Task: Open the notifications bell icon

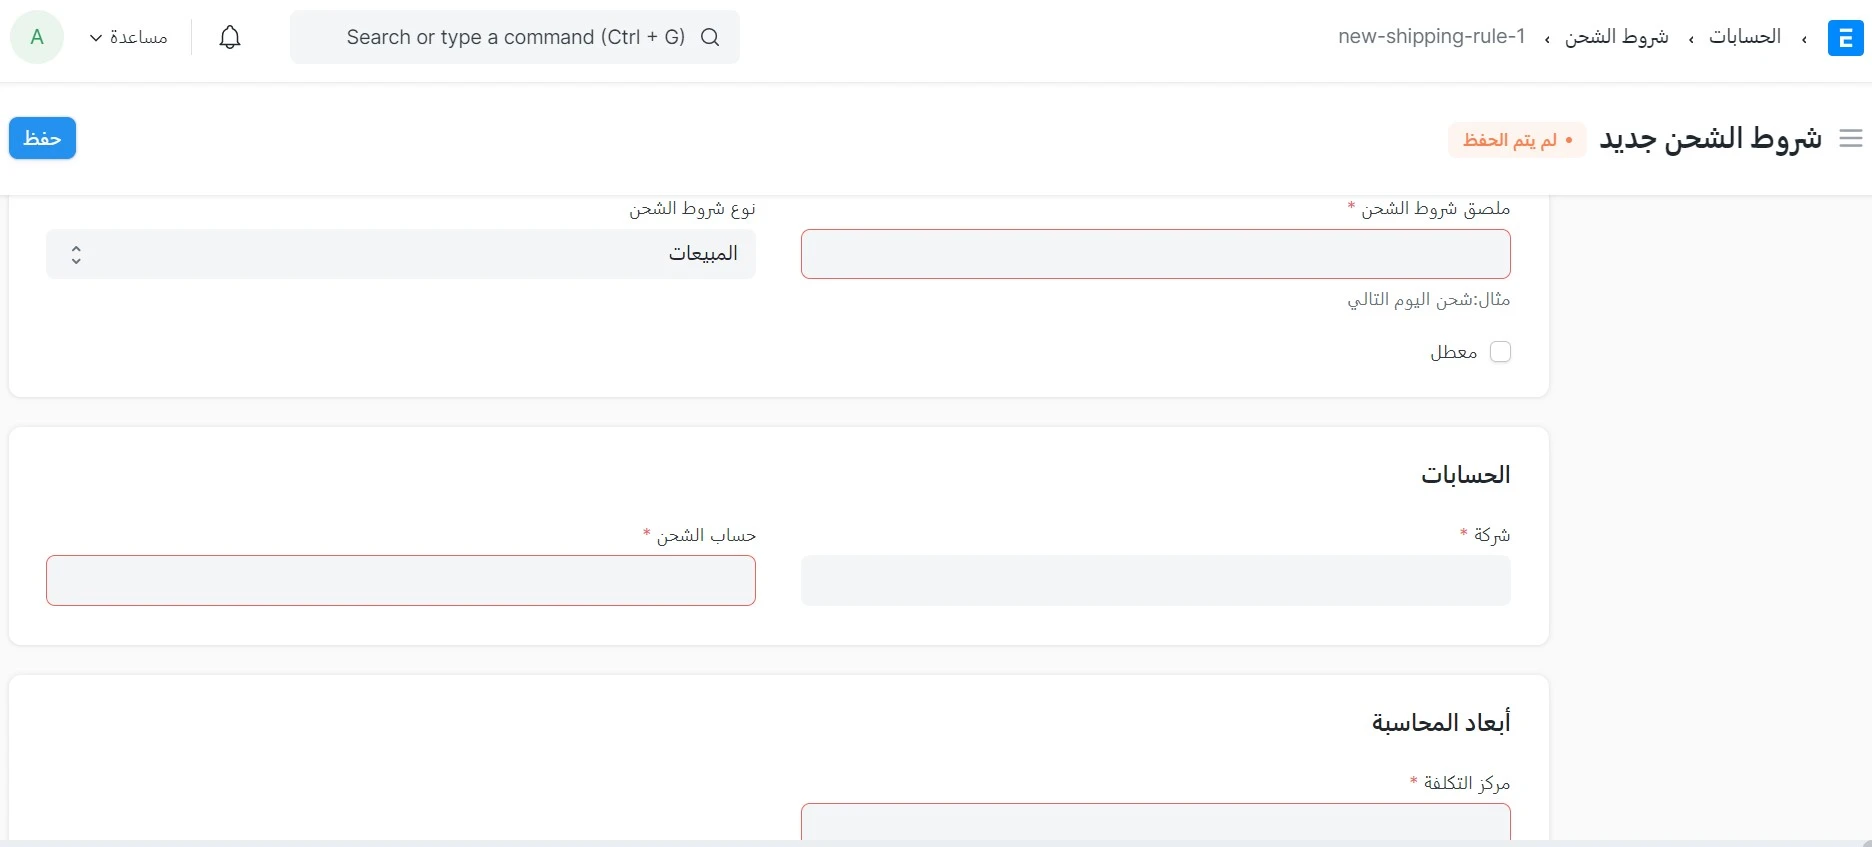Action: (x=230, y=37)
